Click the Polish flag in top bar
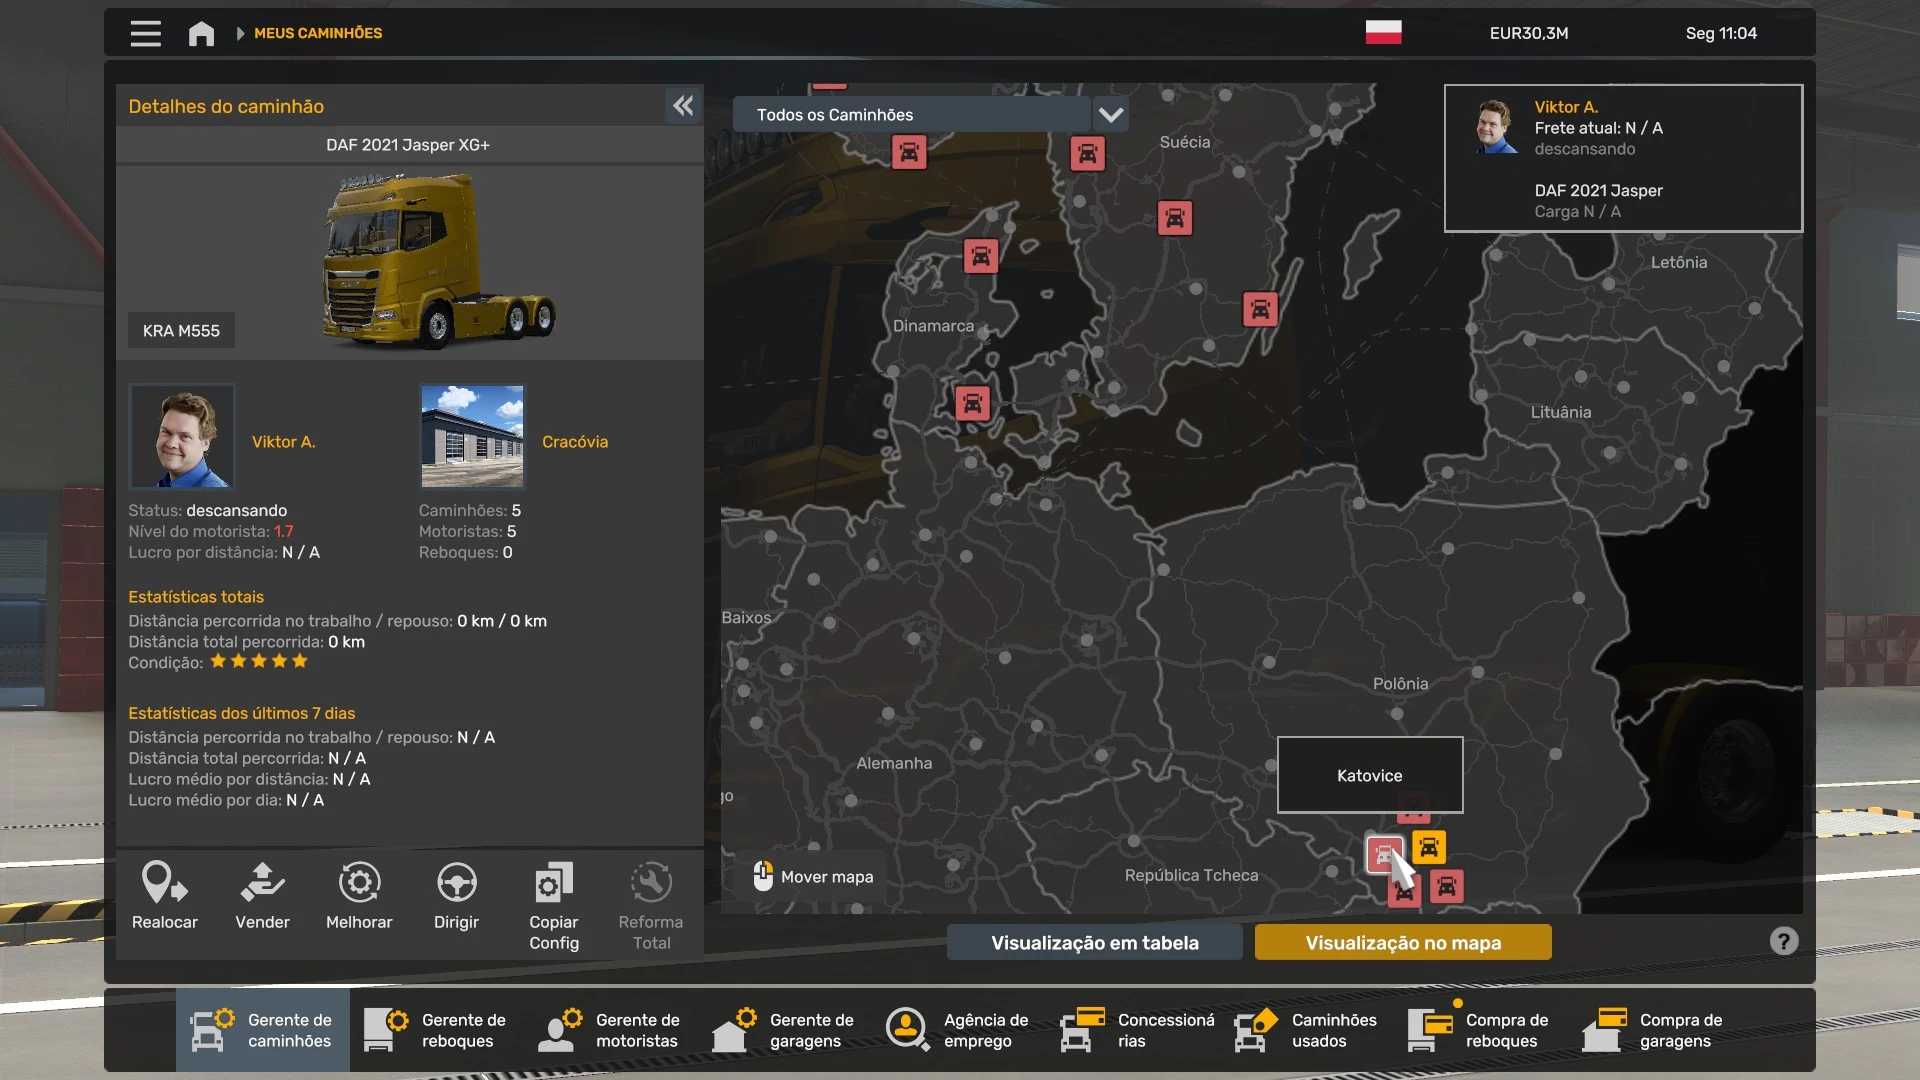 point(1383,33)
